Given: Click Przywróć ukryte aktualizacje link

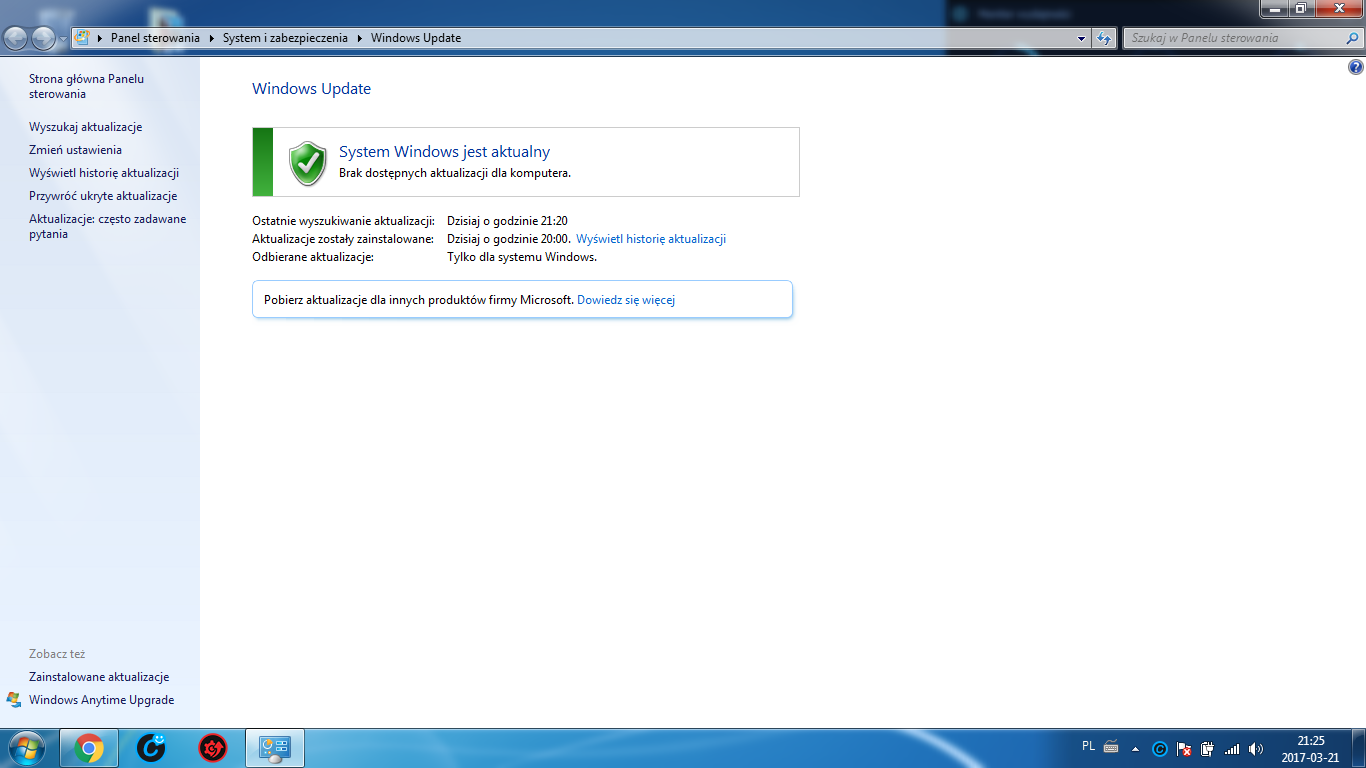Looking at the screenshot, I should click(103, 196).
